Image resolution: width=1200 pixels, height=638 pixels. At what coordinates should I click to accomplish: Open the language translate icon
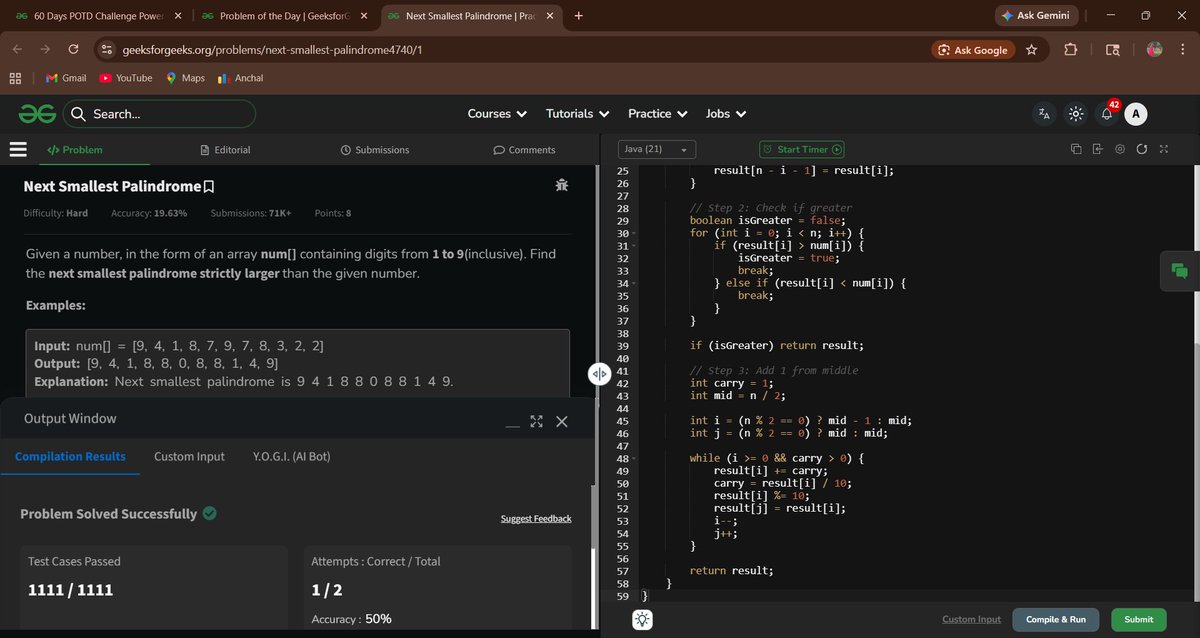pos(1044,114)
